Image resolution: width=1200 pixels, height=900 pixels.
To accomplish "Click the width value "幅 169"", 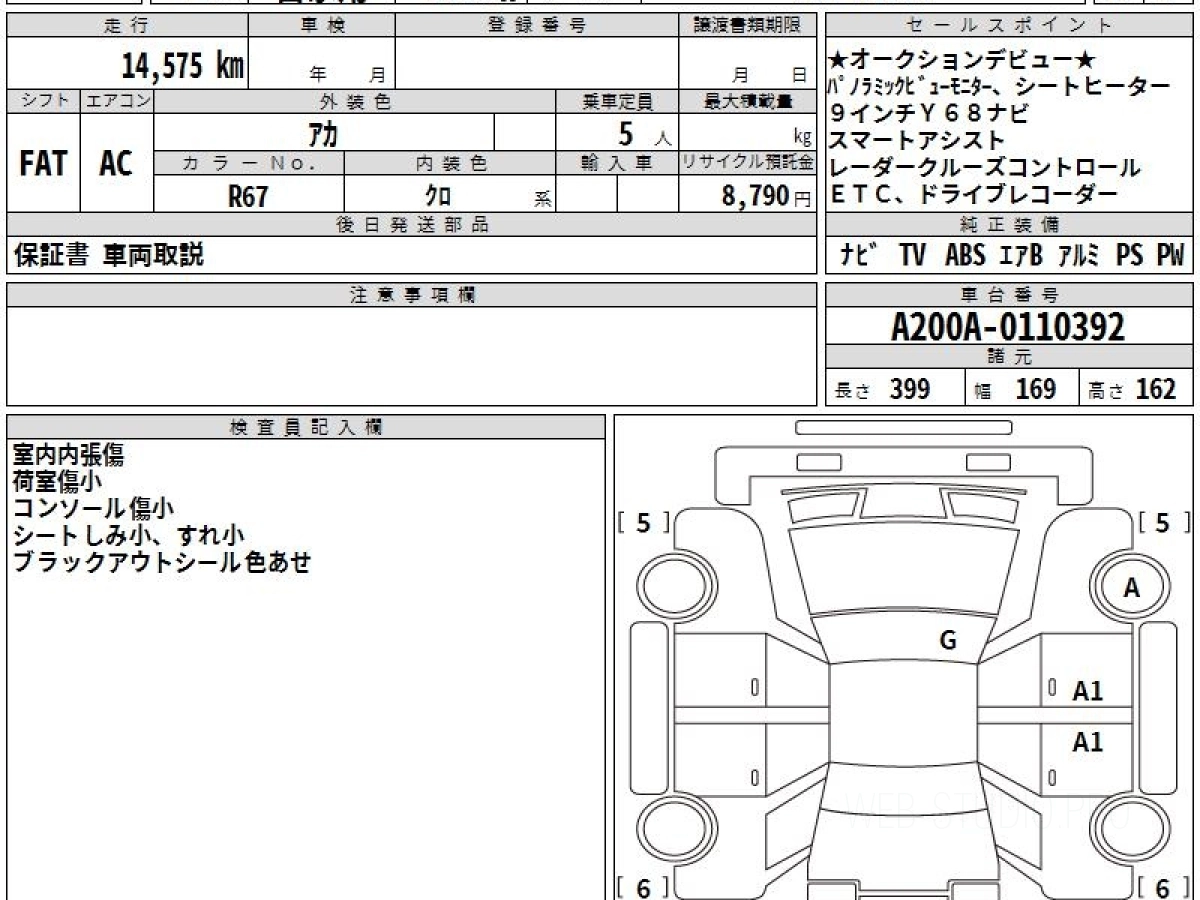I will point(1015,389).
